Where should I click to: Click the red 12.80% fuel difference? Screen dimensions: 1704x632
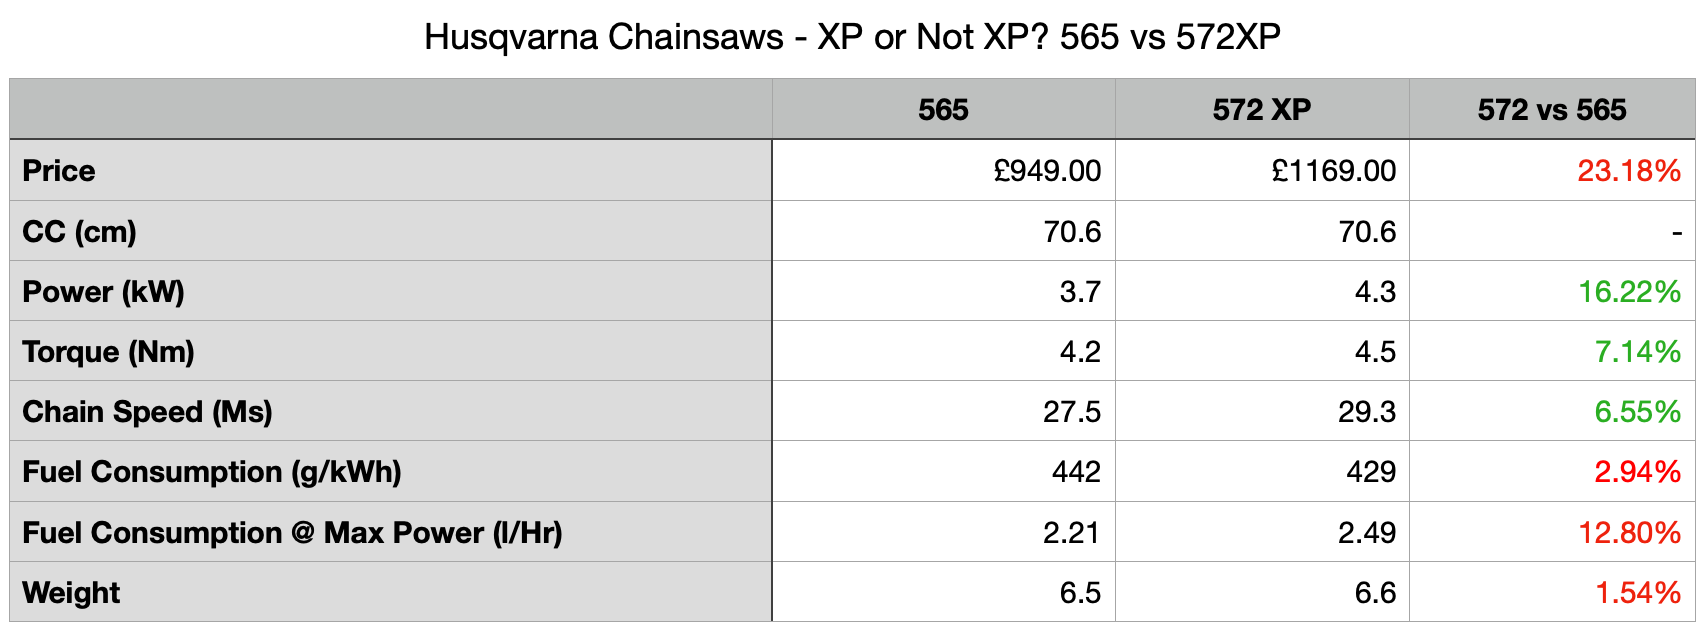coord(1628,533)
